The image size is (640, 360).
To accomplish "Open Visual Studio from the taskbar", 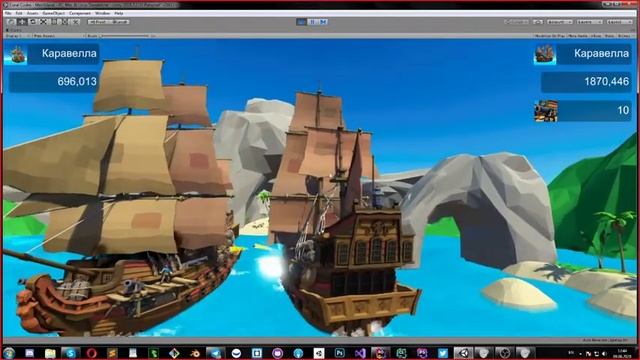I will click(360, 353).
